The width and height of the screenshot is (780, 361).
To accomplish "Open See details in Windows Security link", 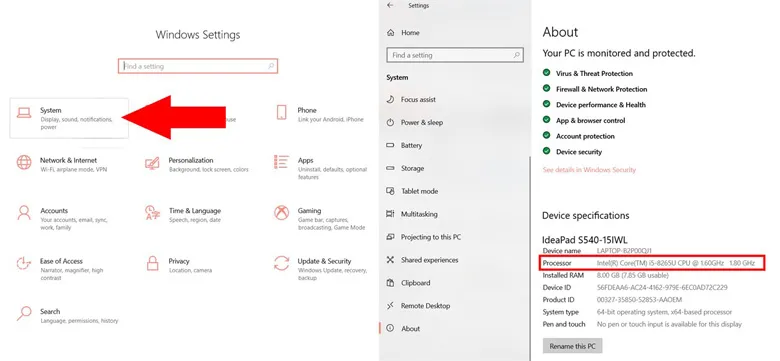I will [589, 170].
